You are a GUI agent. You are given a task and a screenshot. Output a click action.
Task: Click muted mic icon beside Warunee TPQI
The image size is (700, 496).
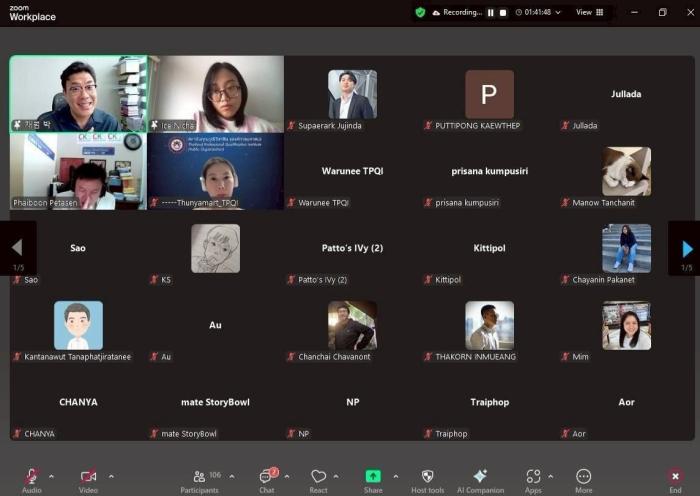(291, 203)
